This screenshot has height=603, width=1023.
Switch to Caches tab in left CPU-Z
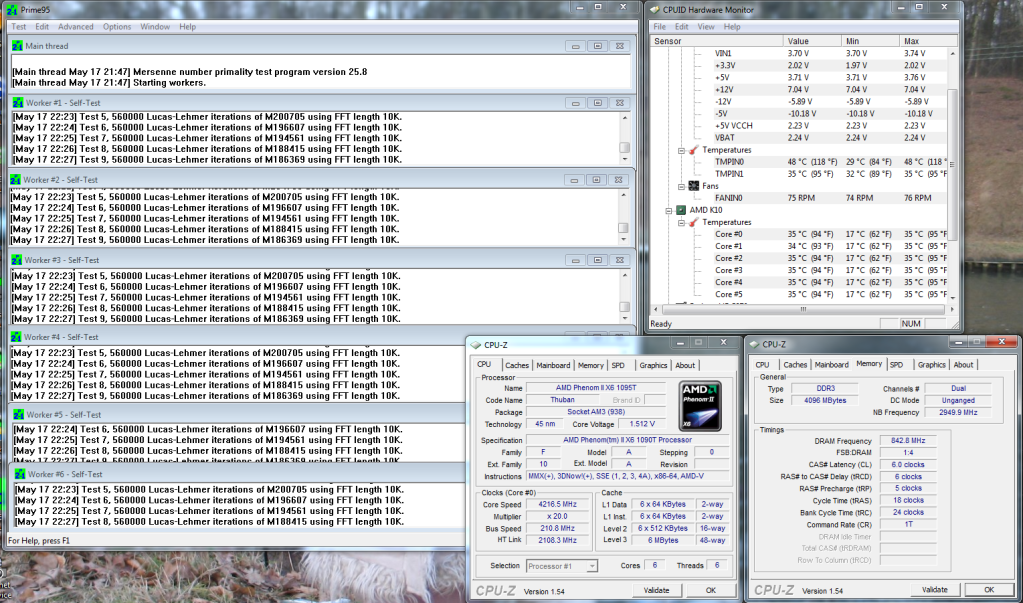click(x=517, y=365)
